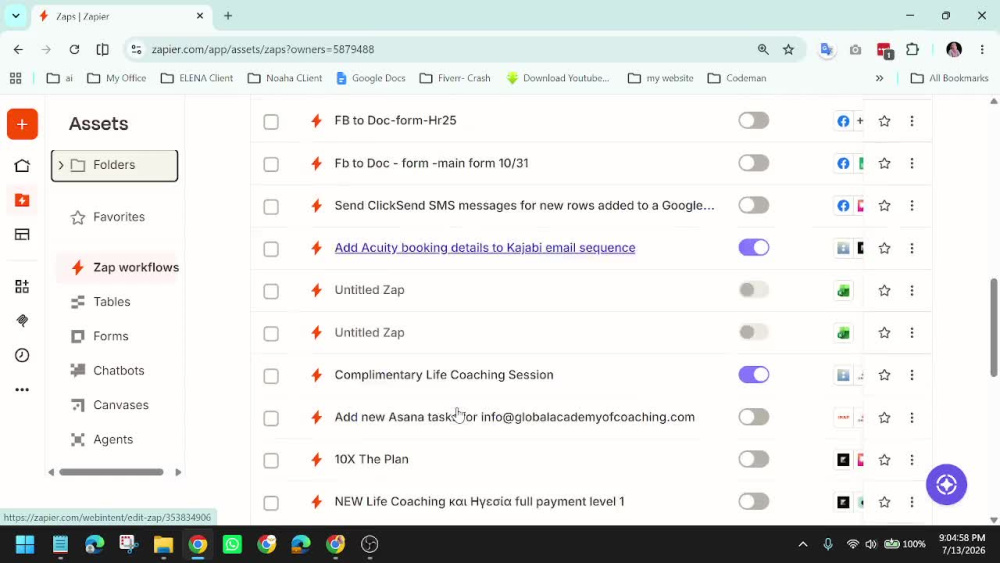Screen dimensions: 1000x563
Task: Open options menu for second Untitled Zap
Action: pyautogui.click(x=911, y=333)
